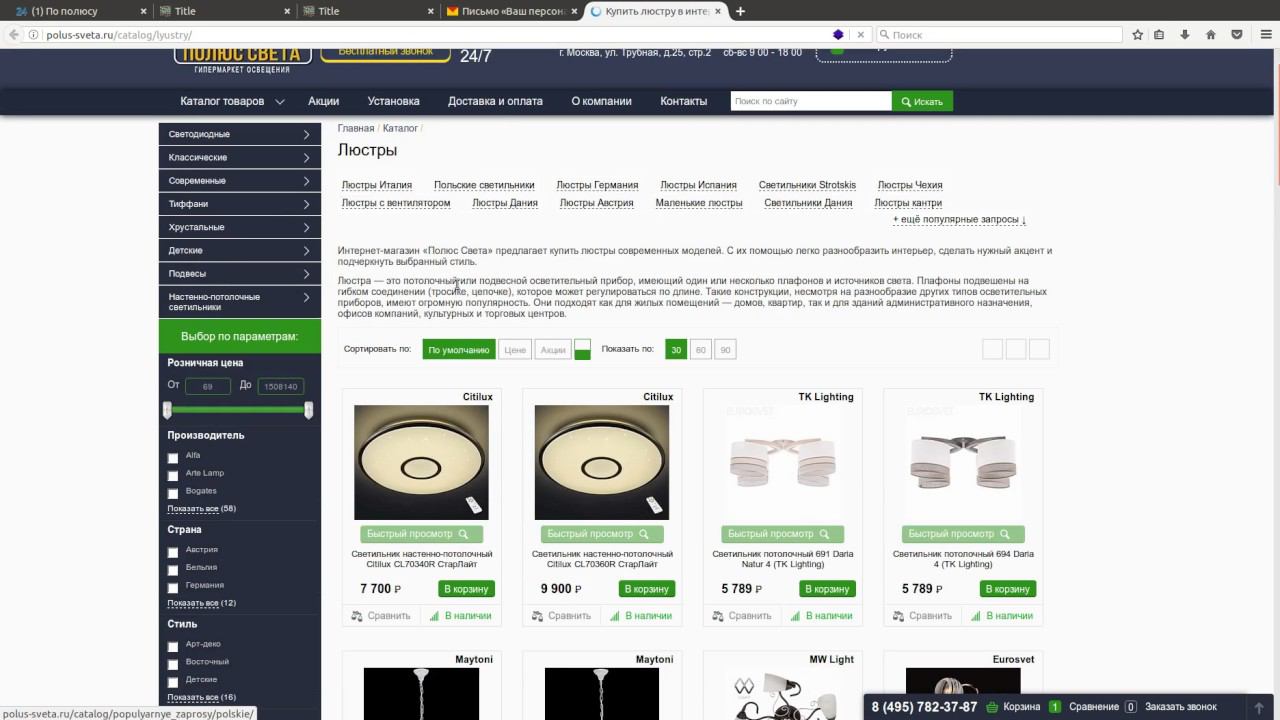Check the Alfa manufacturer checkbox
This screenshot has height=720, width=1280.
click(x=173, y=458)
